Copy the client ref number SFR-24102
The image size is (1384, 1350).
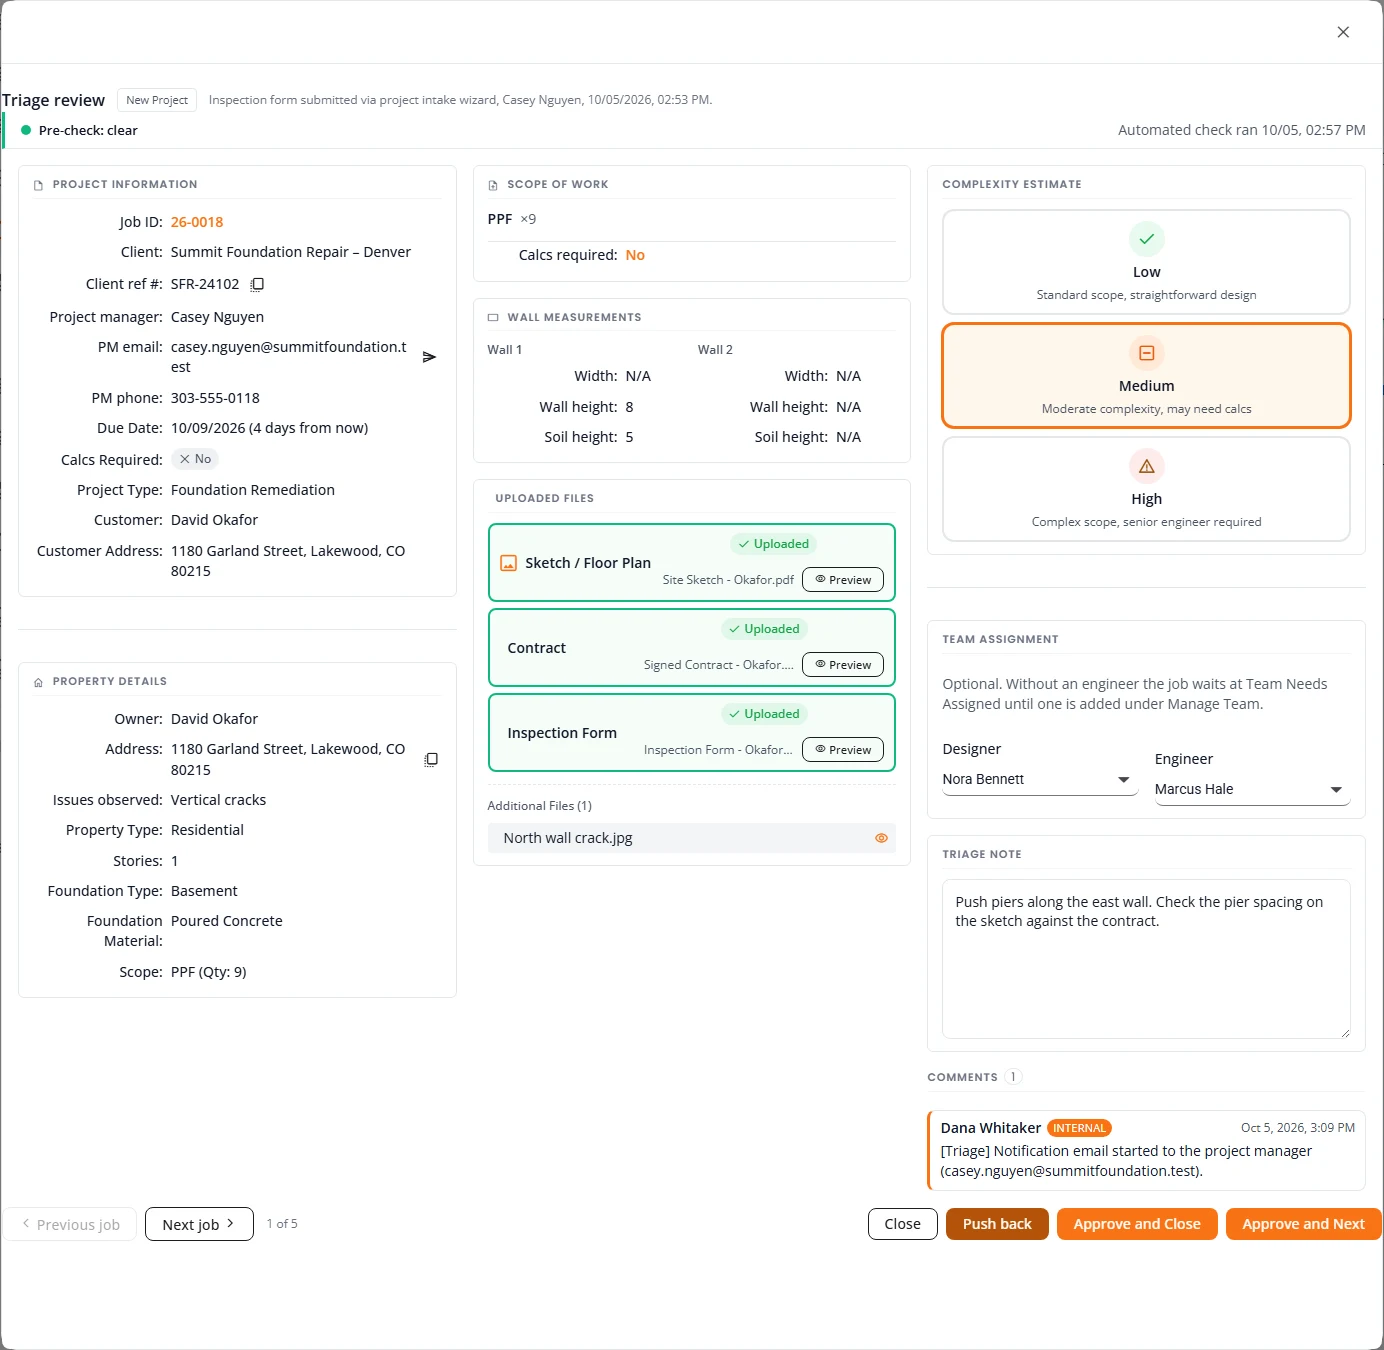(x=257, y=284)
